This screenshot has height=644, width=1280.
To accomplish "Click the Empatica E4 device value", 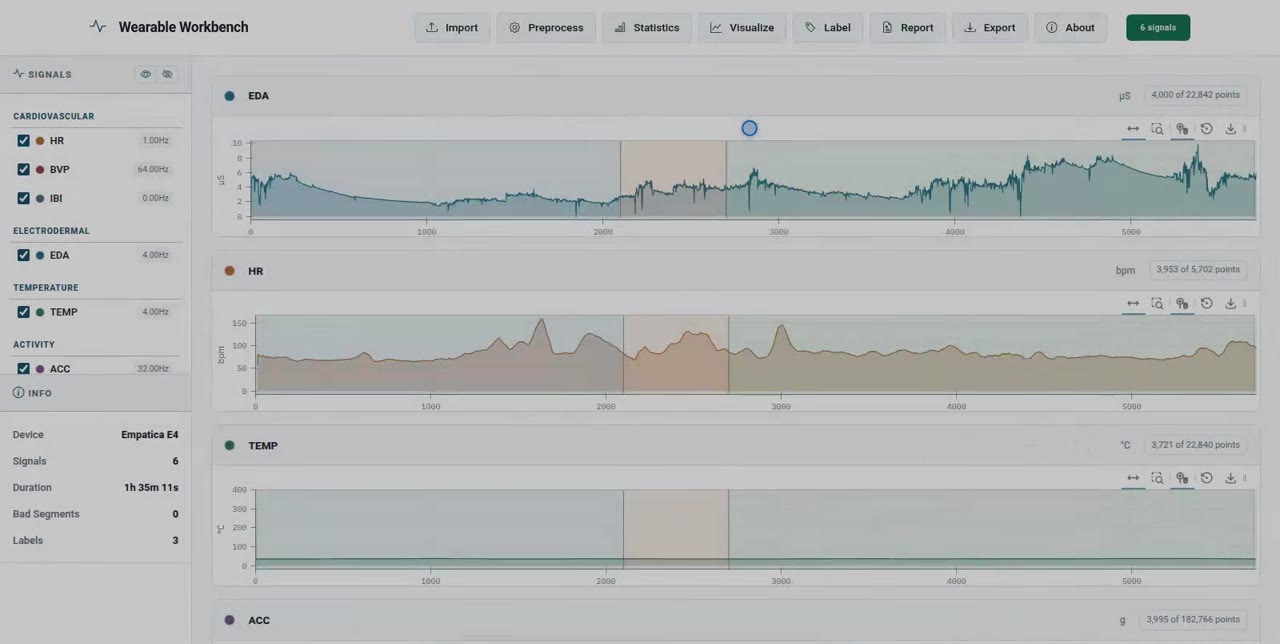I will [x=150, y=435].
